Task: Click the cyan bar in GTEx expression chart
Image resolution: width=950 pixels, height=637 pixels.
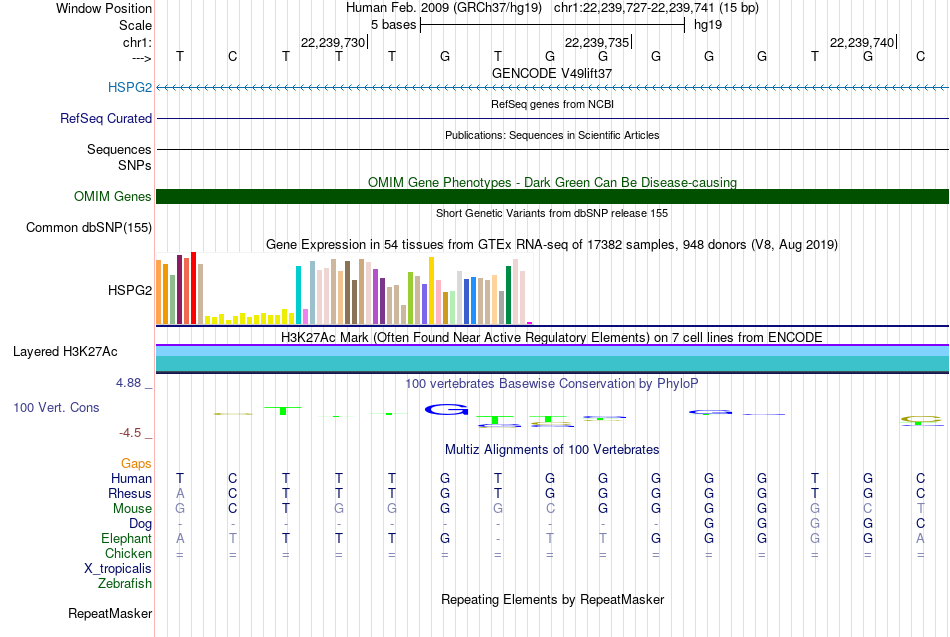Action: point(299,295)
